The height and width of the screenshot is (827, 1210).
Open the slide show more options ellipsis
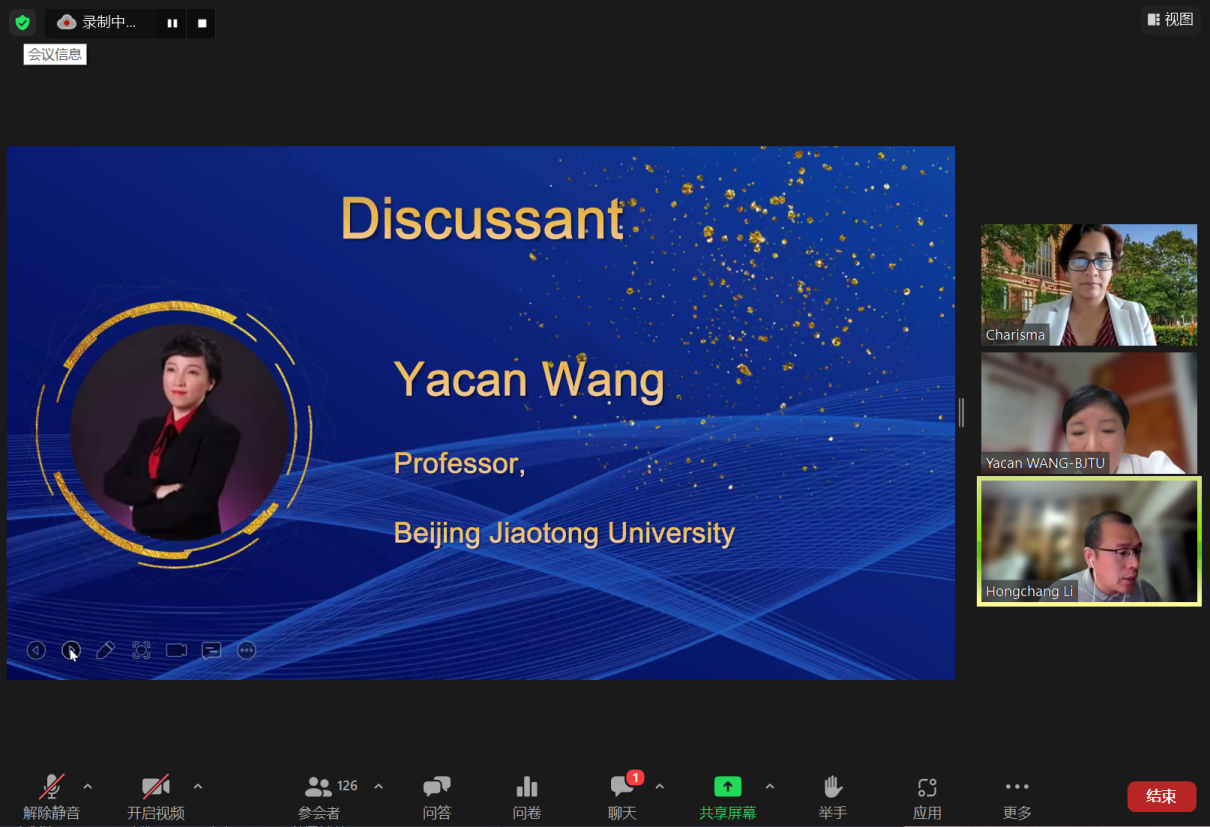pos(247,650)
